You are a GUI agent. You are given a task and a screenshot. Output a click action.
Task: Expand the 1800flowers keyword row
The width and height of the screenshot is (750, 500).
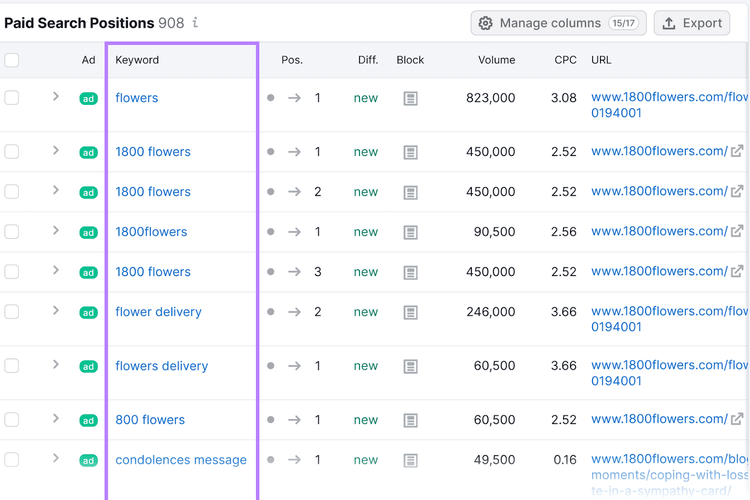coord(55,231)
